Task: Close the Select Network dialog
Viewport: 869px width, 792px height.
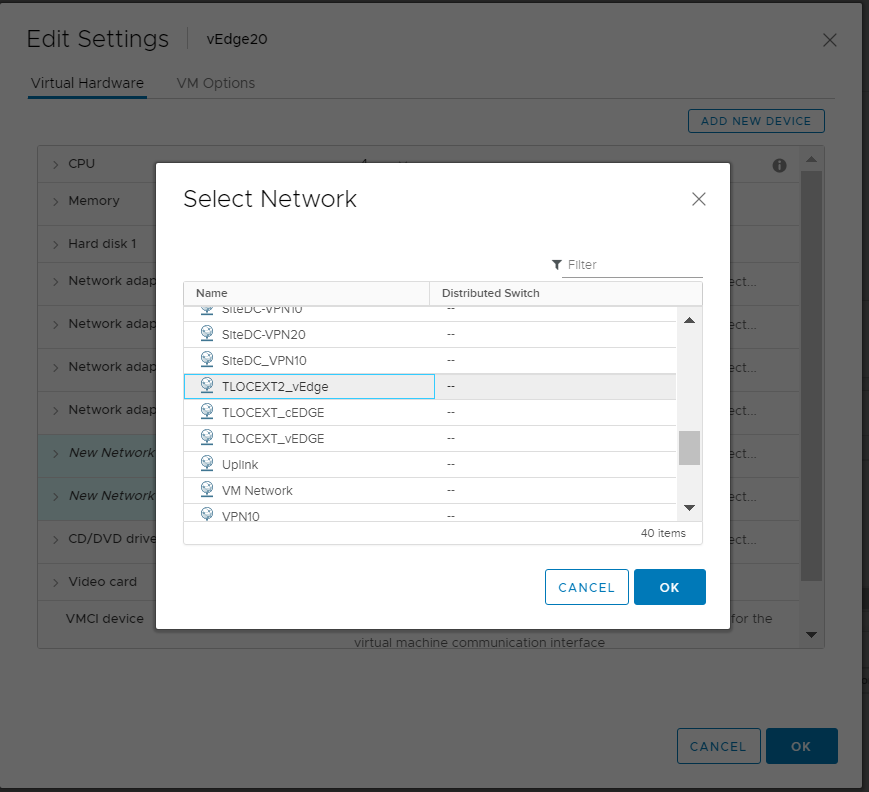Action: pos(699,199)
